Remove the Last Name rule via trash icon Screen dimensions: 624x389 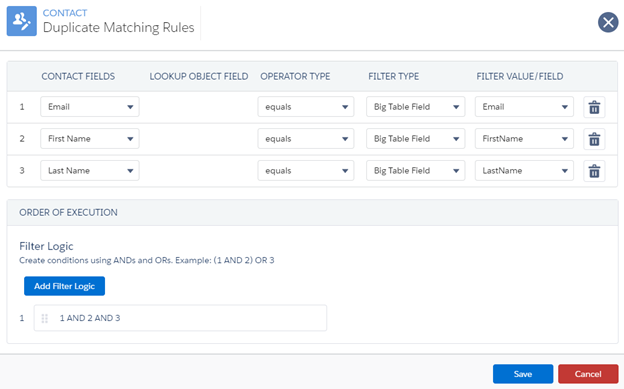(x=594, y=171)
